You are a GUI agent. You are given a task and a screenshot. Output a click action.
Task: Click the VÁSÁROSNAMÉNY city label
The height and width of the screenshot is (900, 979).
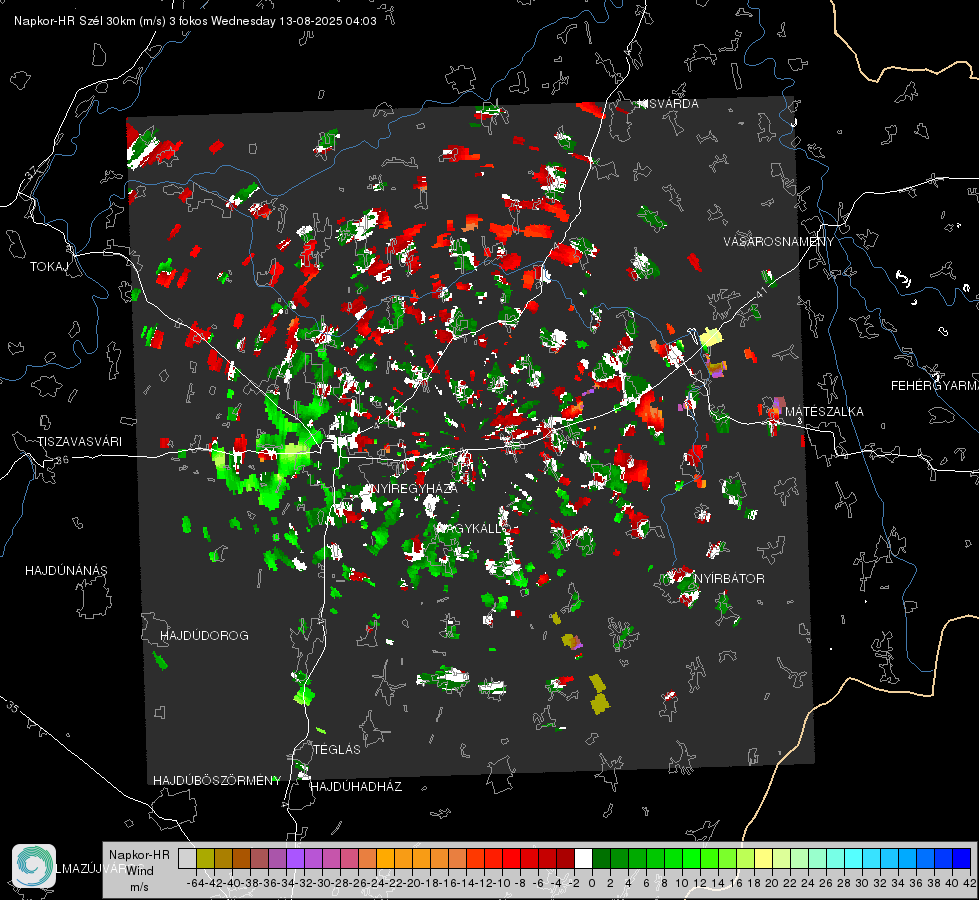[x=779, y=242]
